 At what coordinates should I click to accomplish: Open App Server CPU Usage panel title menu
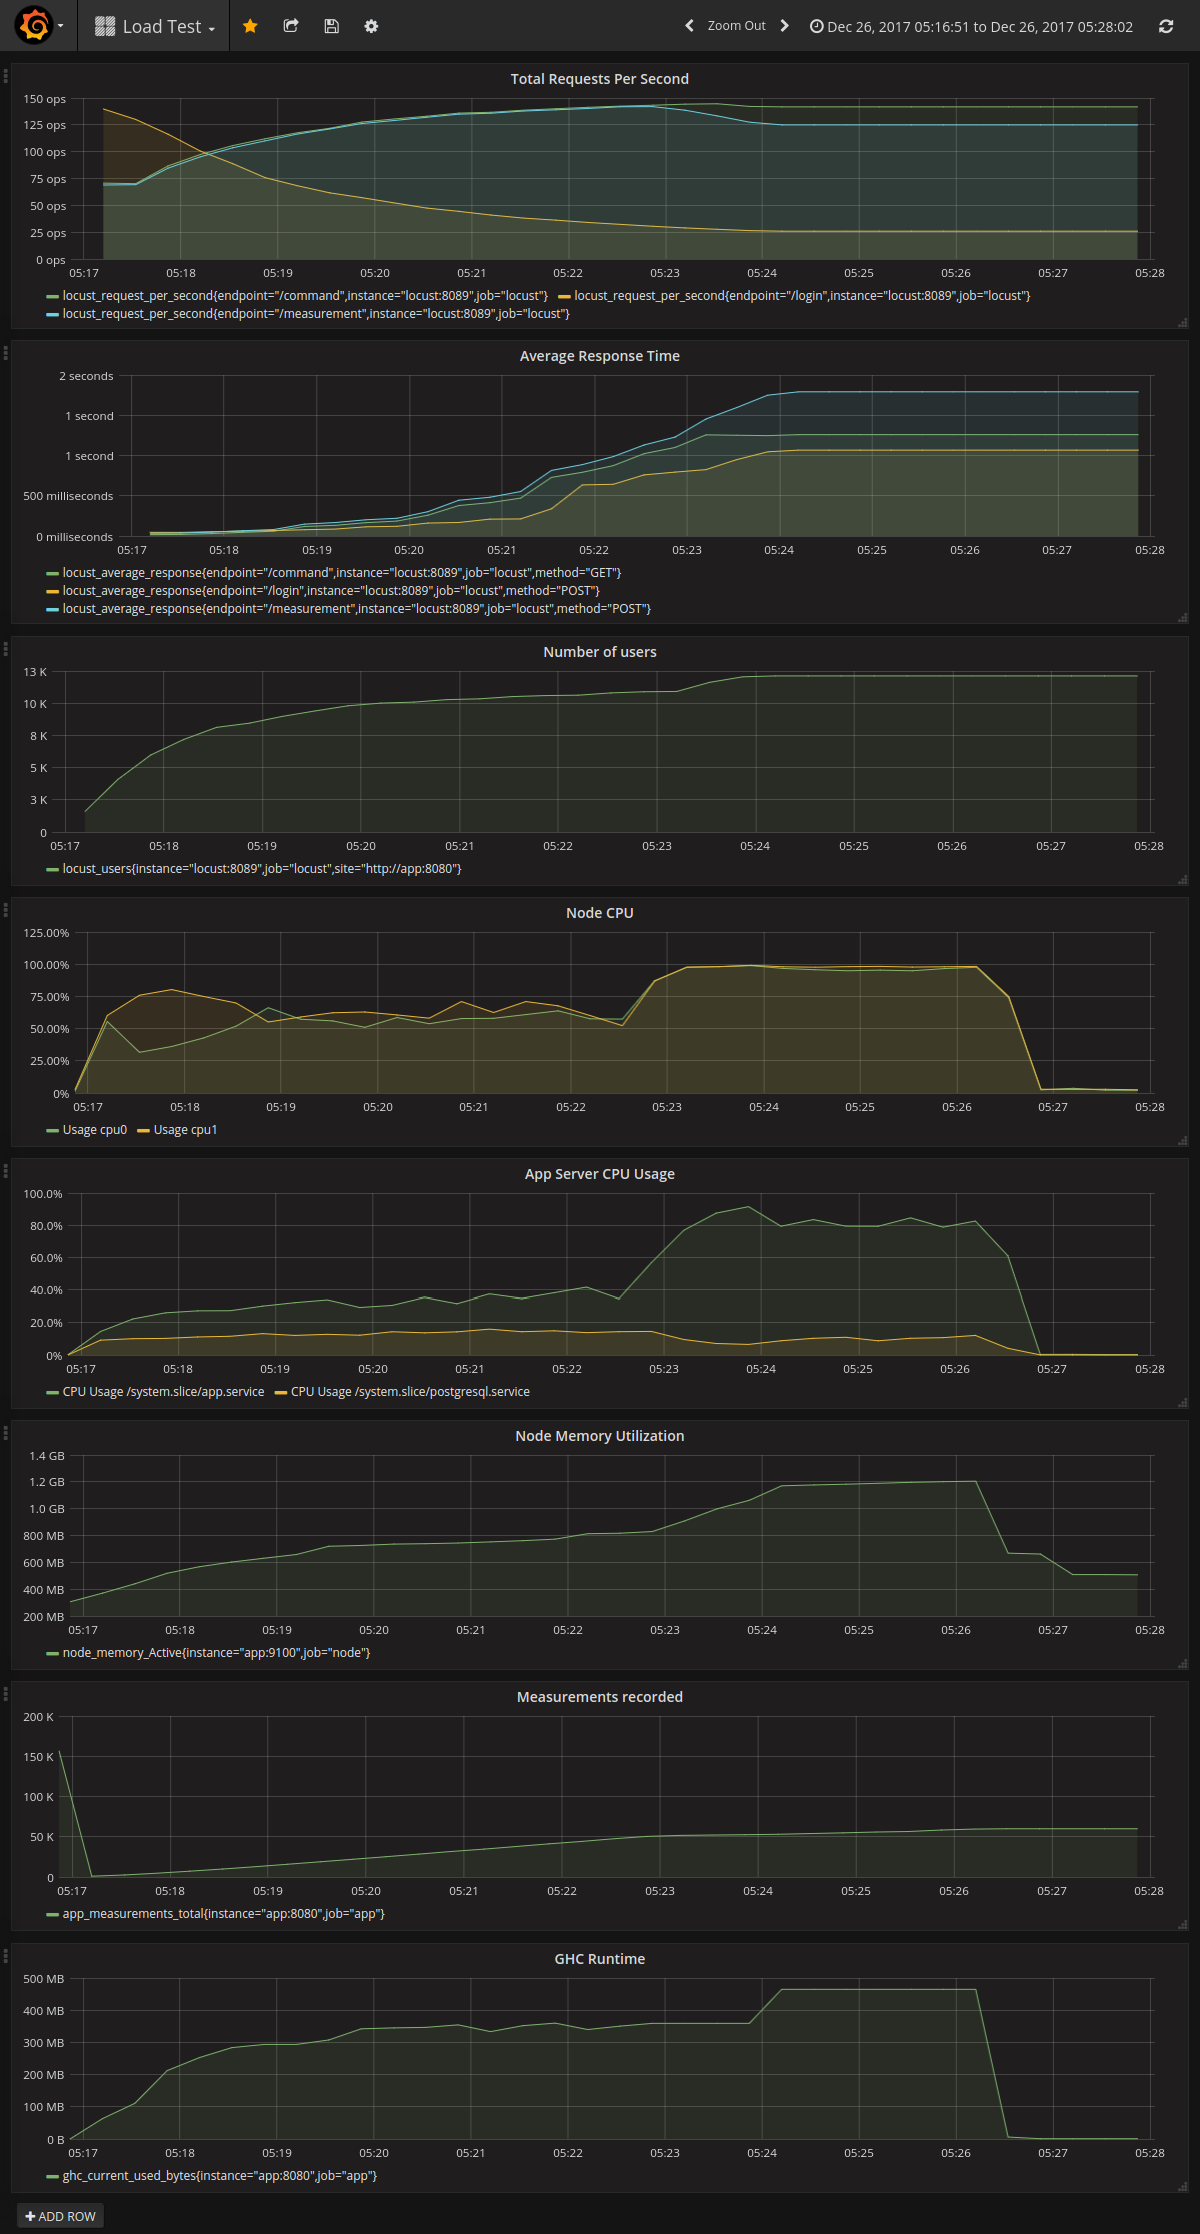[600, 1174]
